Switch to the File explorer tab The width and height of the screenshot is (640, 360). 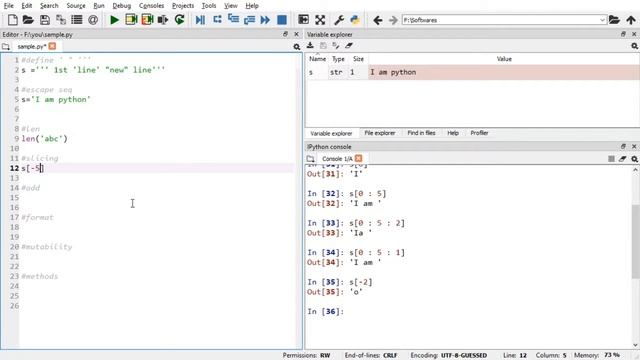click(380, 133)
